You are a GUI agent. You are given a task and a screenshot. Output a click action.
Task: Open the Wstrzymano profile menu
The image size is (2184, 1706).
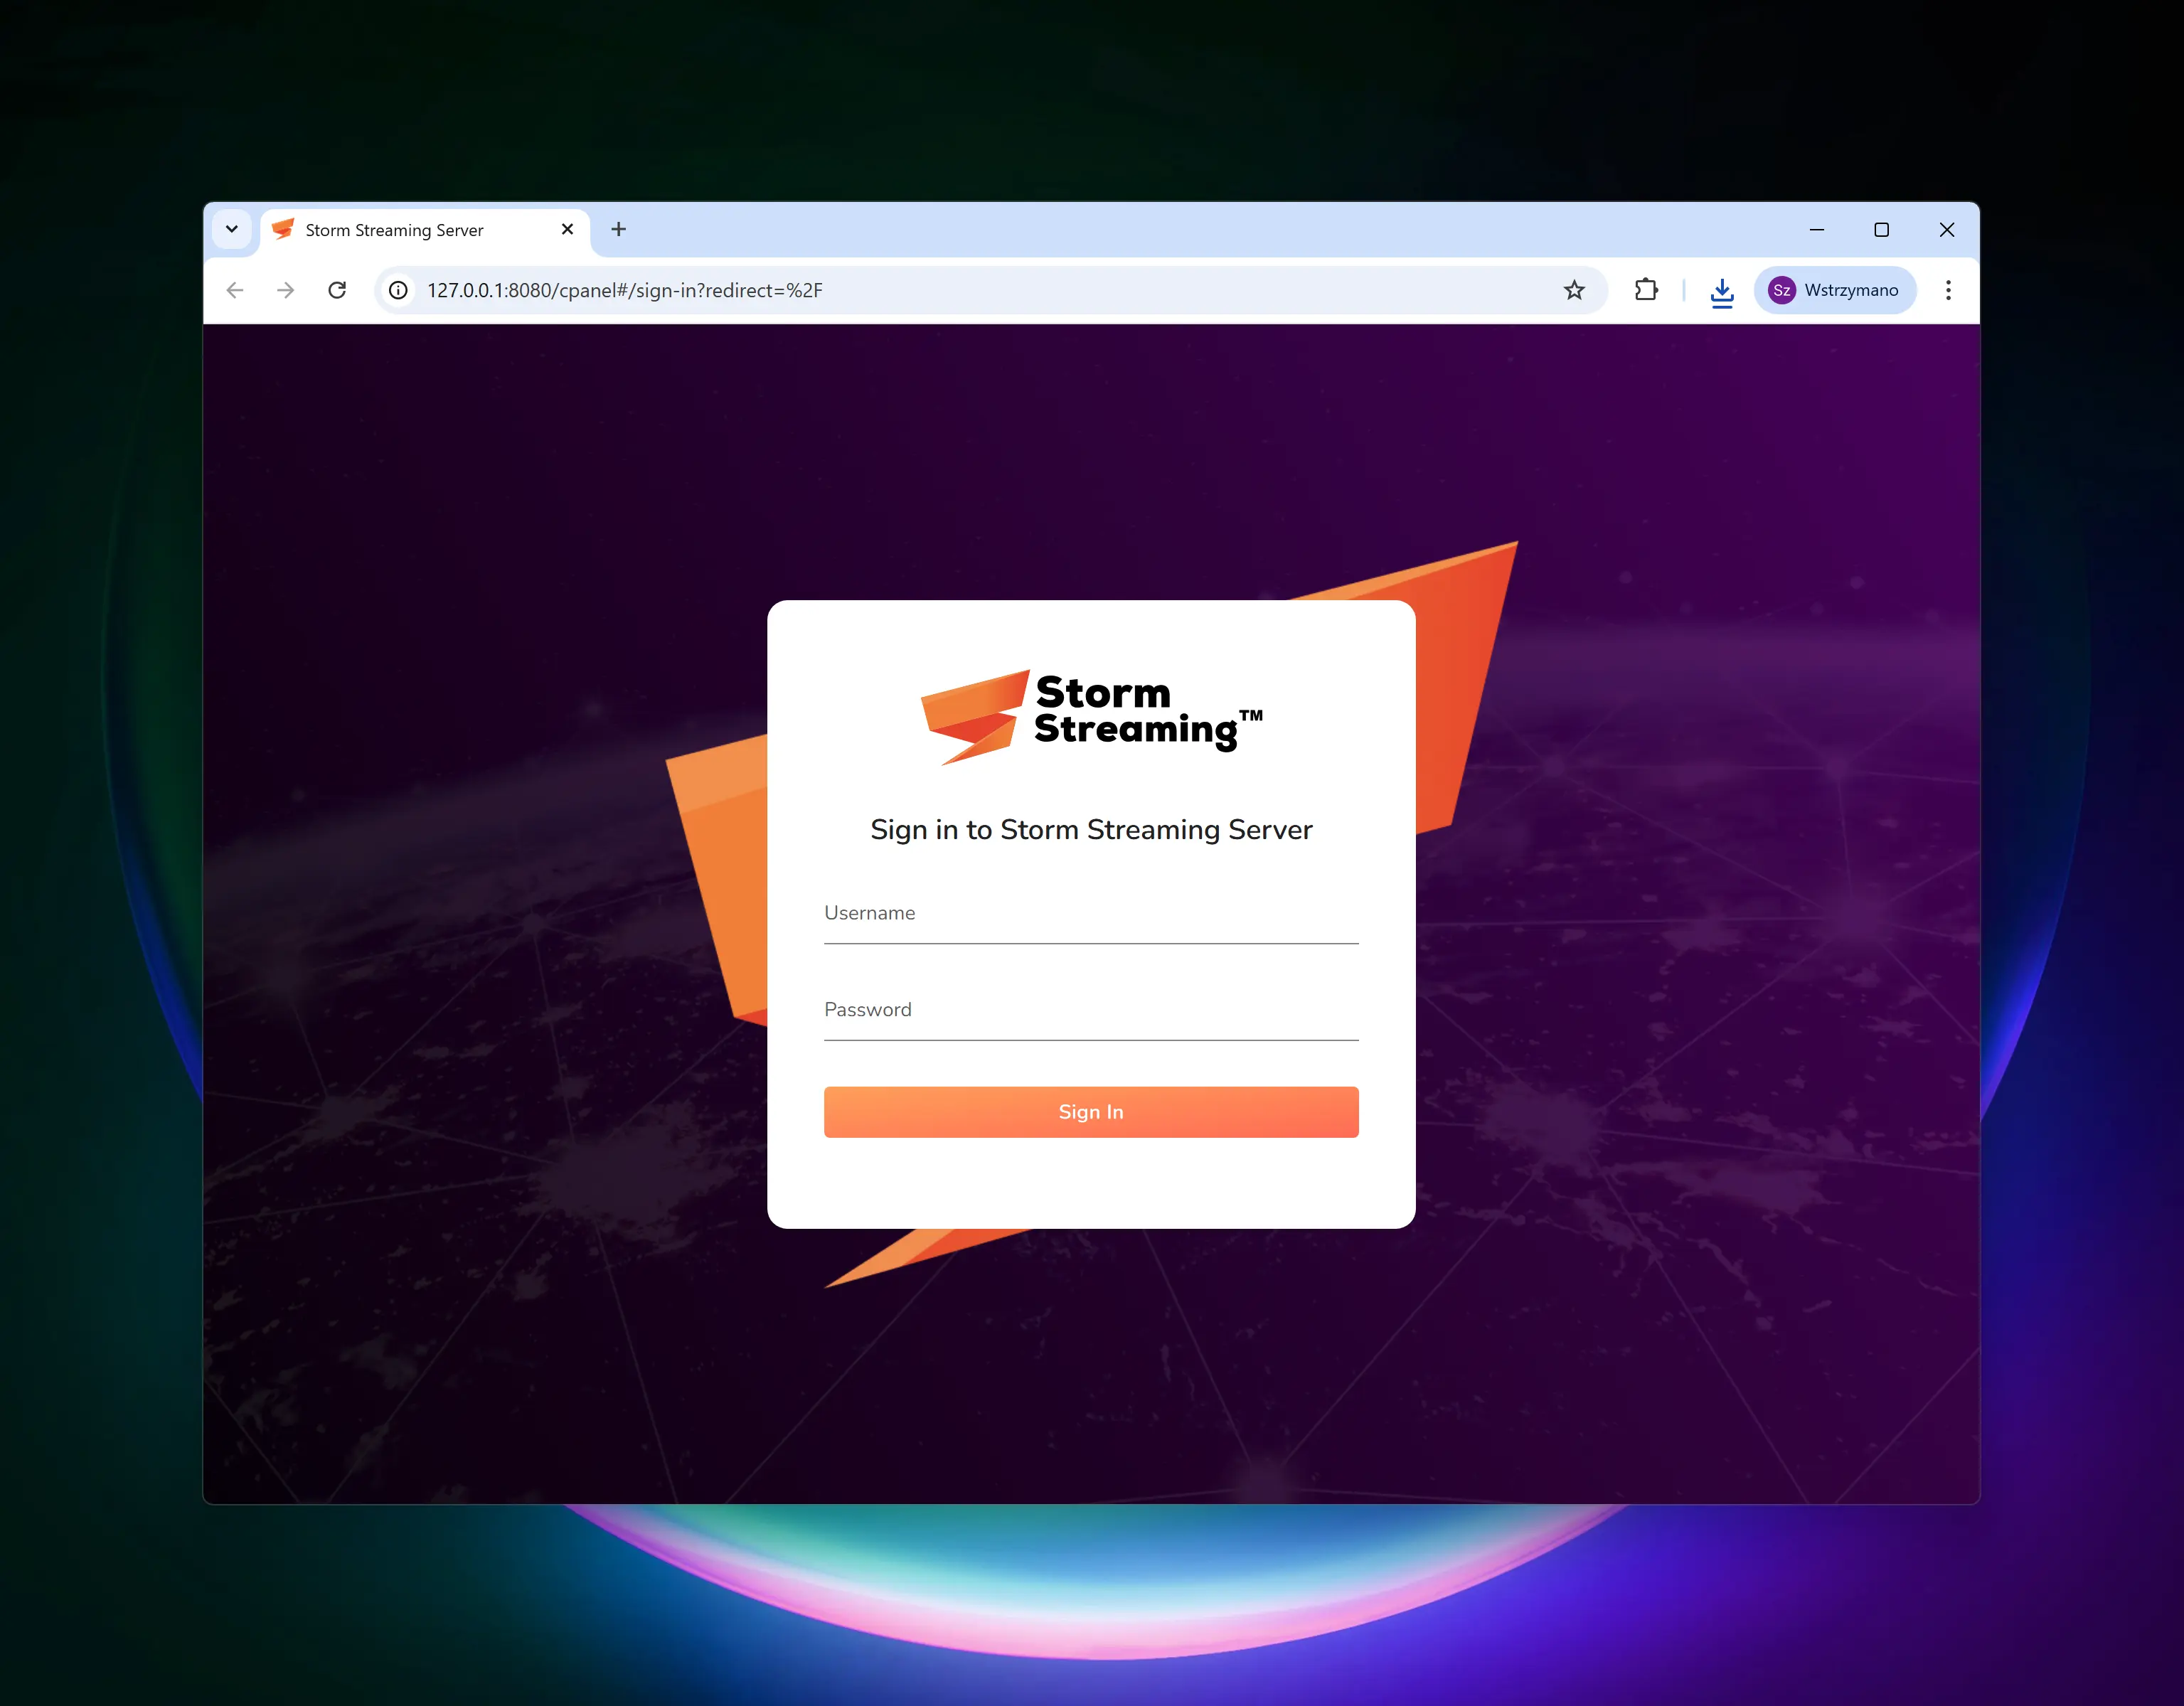pyautogui.click(x=1834, y=290)
